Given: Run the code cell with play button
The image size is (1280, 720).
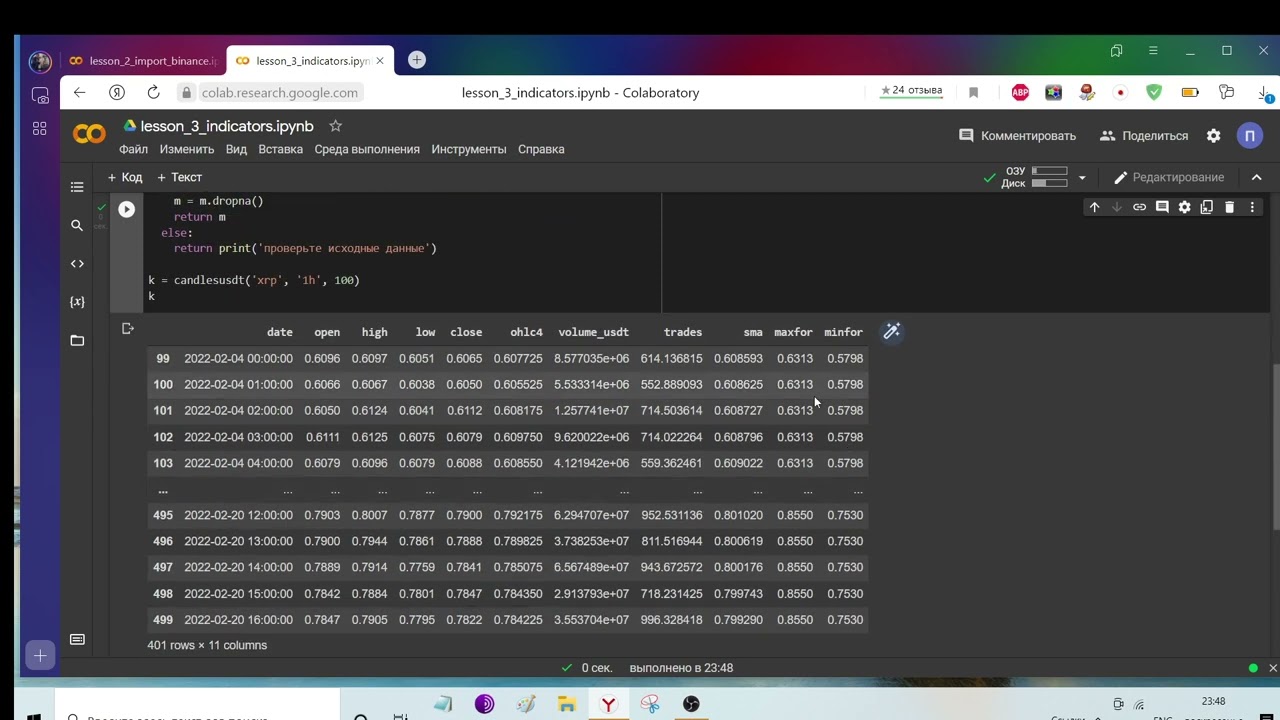Looking at the screenshot, I should tap(126, 209).
